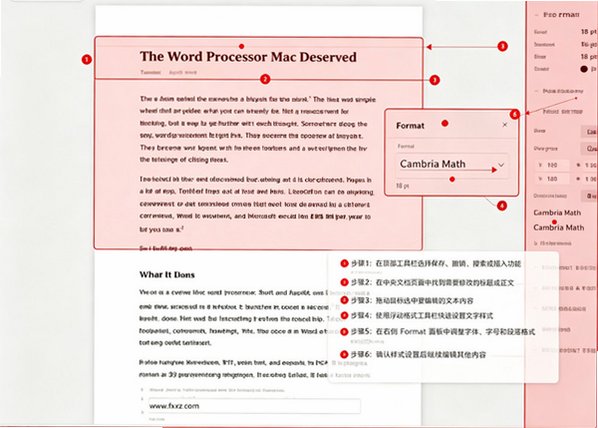
Task: Select the upper Cambria Math entry in sidebar
Action: [x=557, y=212]
